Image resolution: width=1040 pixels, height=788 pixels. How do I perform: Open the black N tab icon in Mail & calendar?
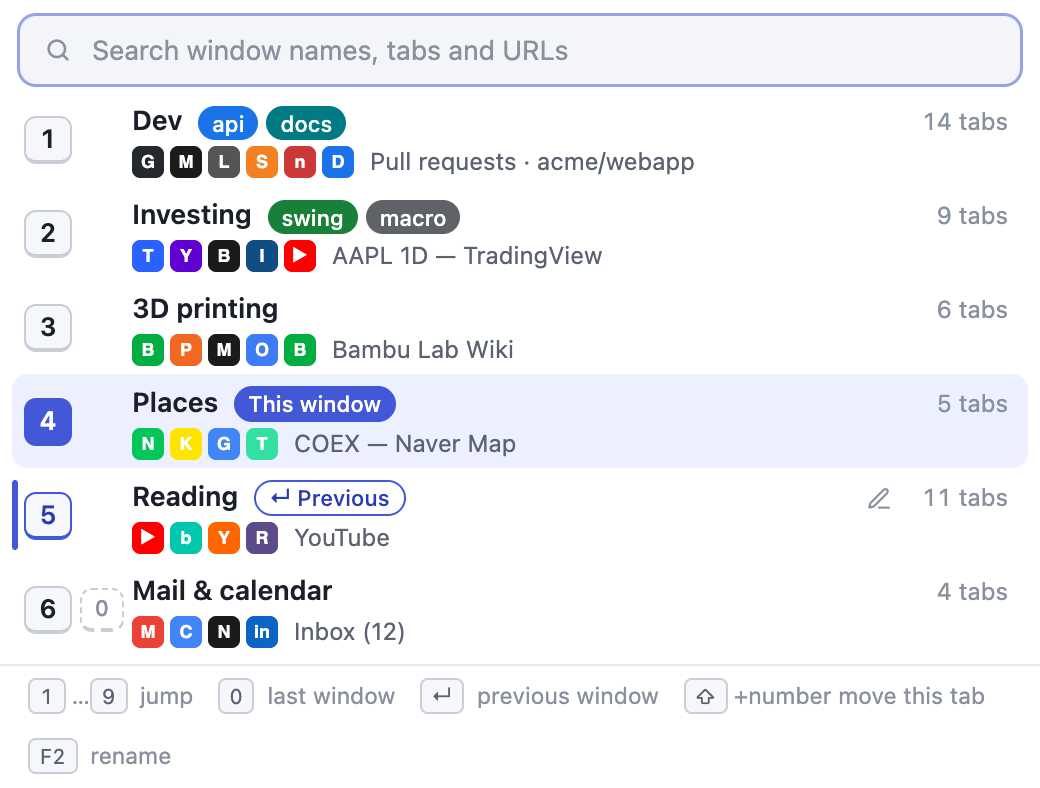[224, 632]
